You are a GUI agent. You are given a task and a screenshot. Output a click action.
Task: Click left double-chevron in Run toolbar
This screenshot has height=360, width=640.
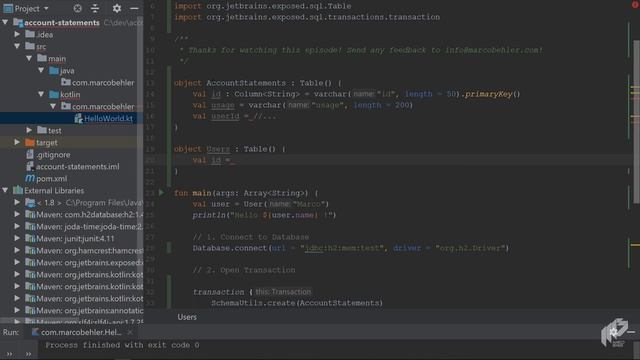click(9, 354)
